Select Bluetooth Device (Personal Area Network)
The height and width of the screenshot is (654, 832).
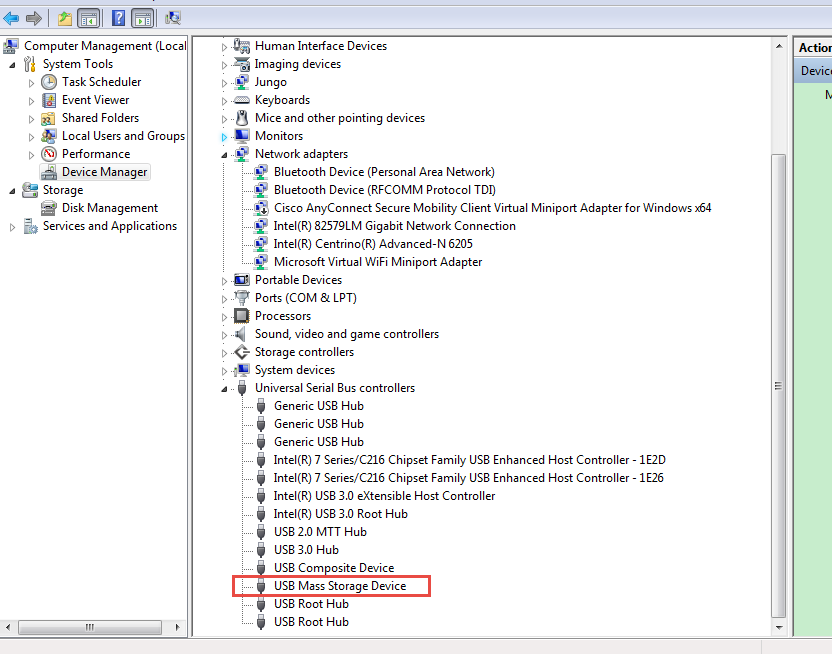click(x=384, y=172)
